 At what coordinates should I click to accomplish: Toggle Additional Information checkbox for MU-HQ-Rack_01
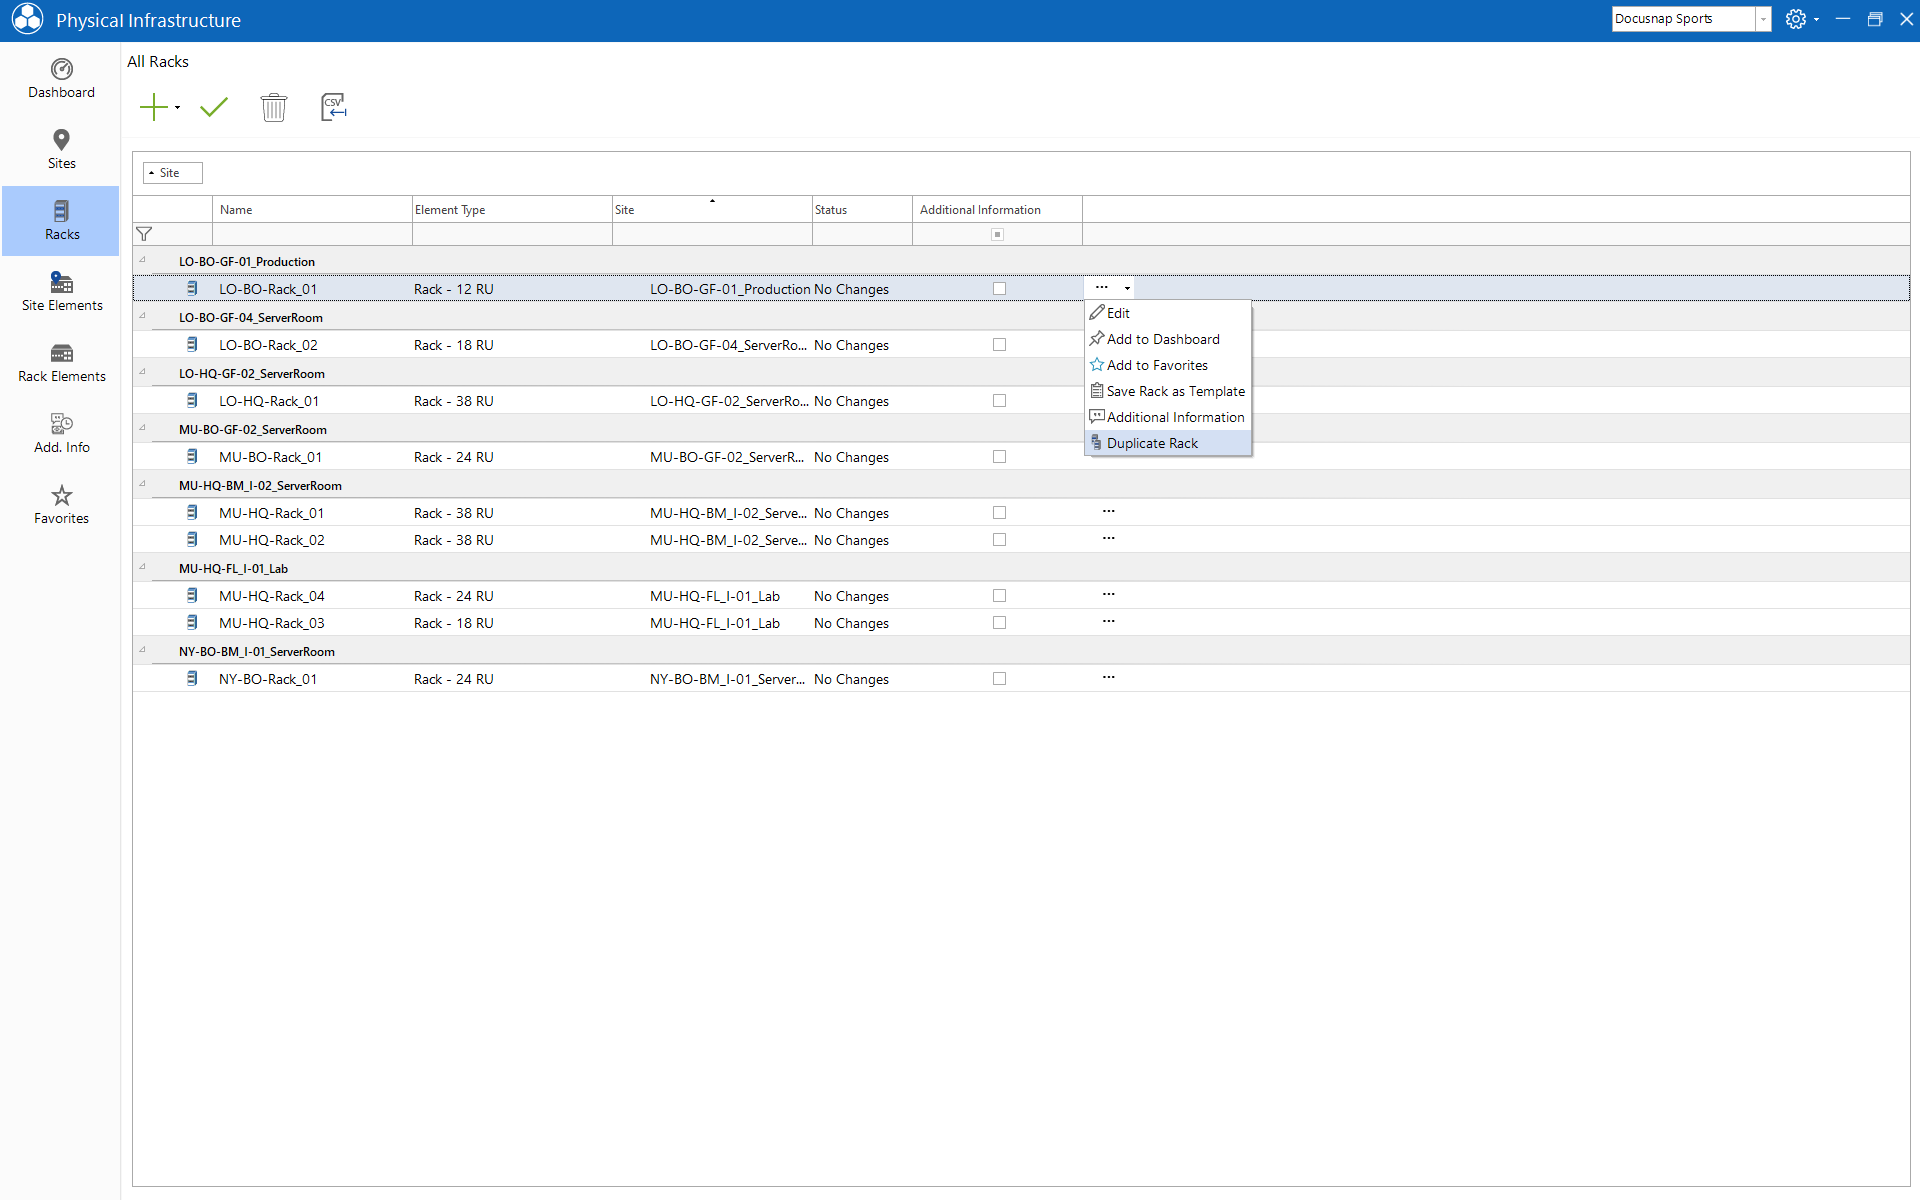coord(999,513)
